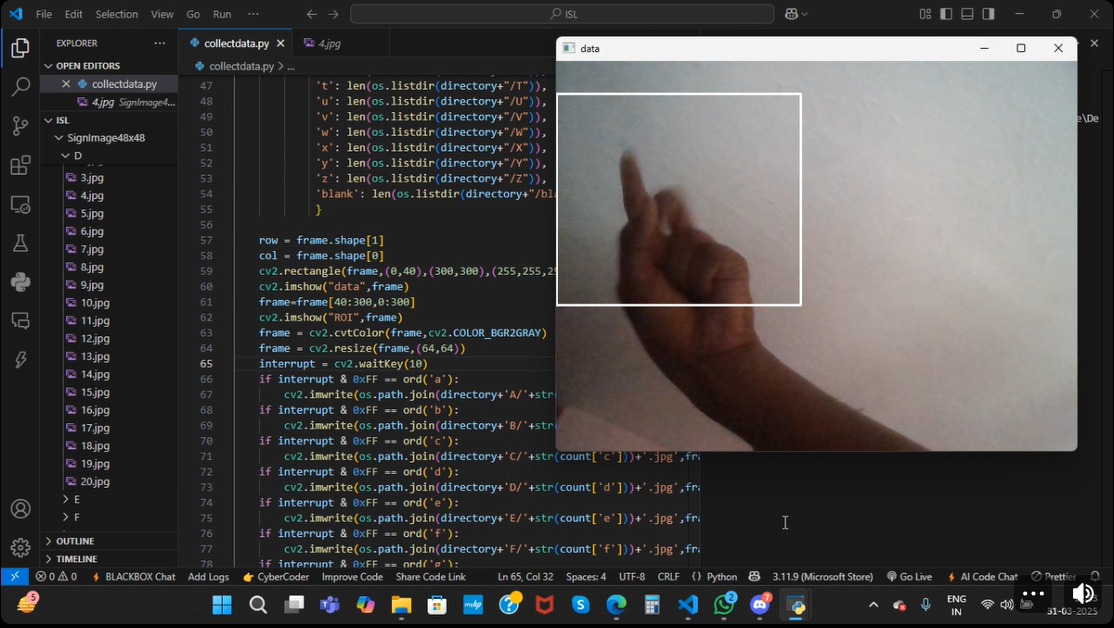Viewport: 1114px width, 628px height.
Task: Select 4.jpg in Open Editors list
Action: point(109,102)
